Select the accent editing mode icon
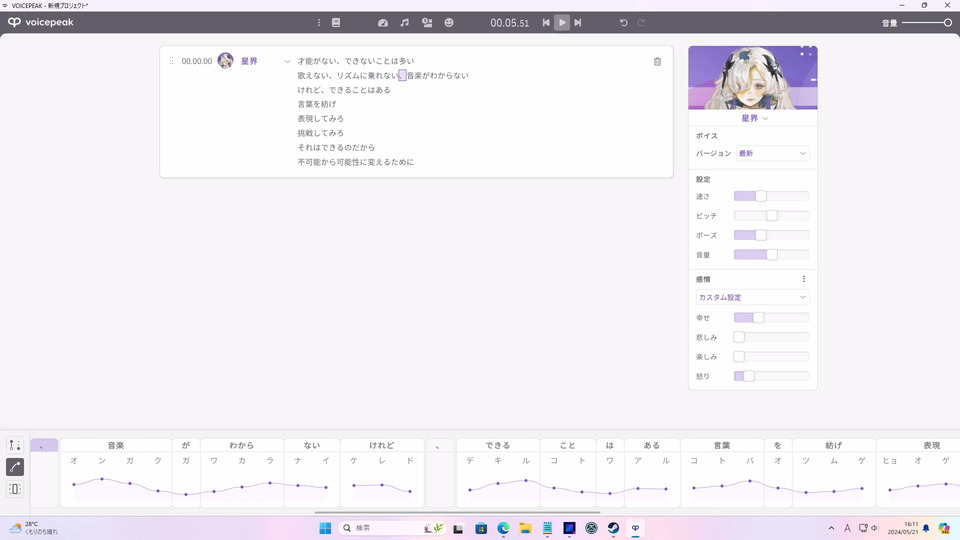960x540 pixels. 15,445
